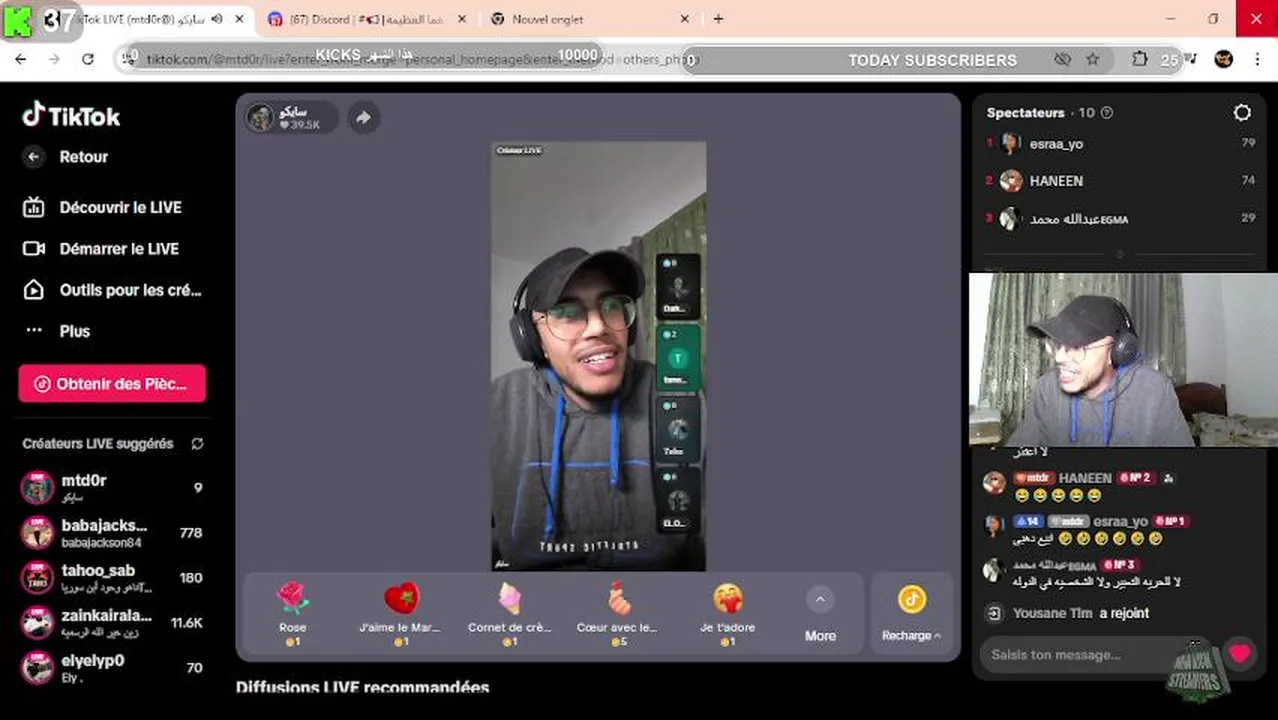Image resolution: width=1278 pixels, height=720 pixels.
Task: Send the Cœur avec les doigts gift
Action: pyautogui.click(x=617, y=613)
